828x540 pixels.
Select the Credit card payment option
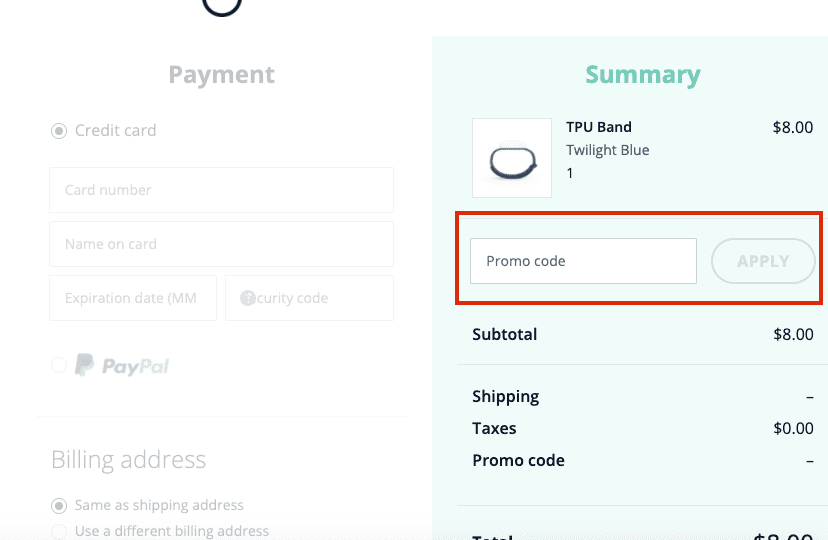click(59, 130)
